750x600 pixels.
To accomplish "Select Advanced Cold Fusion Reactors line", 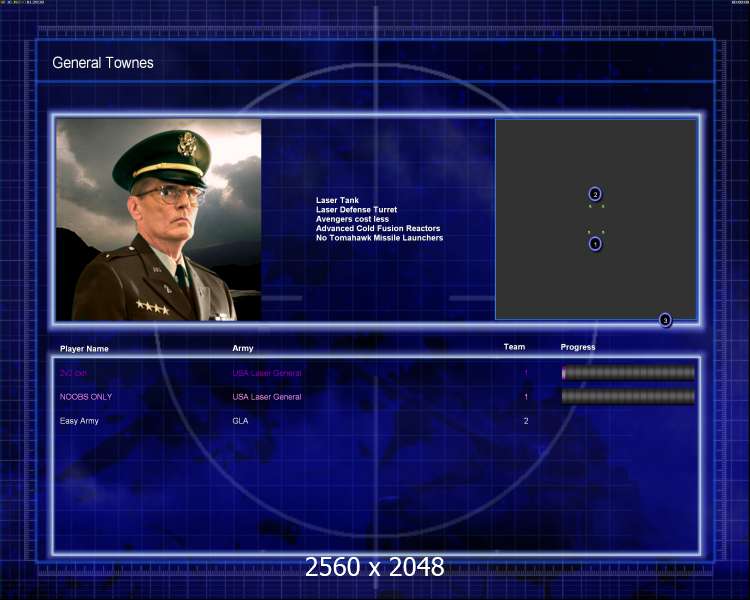I will tap(378, 228).
